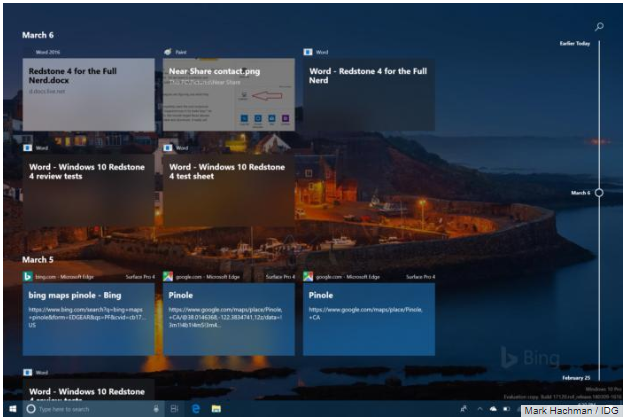The width and height of the screenshot is (626, 420).
Task: Click the Task View taskbar icon
Action: [x=174, y=409]
